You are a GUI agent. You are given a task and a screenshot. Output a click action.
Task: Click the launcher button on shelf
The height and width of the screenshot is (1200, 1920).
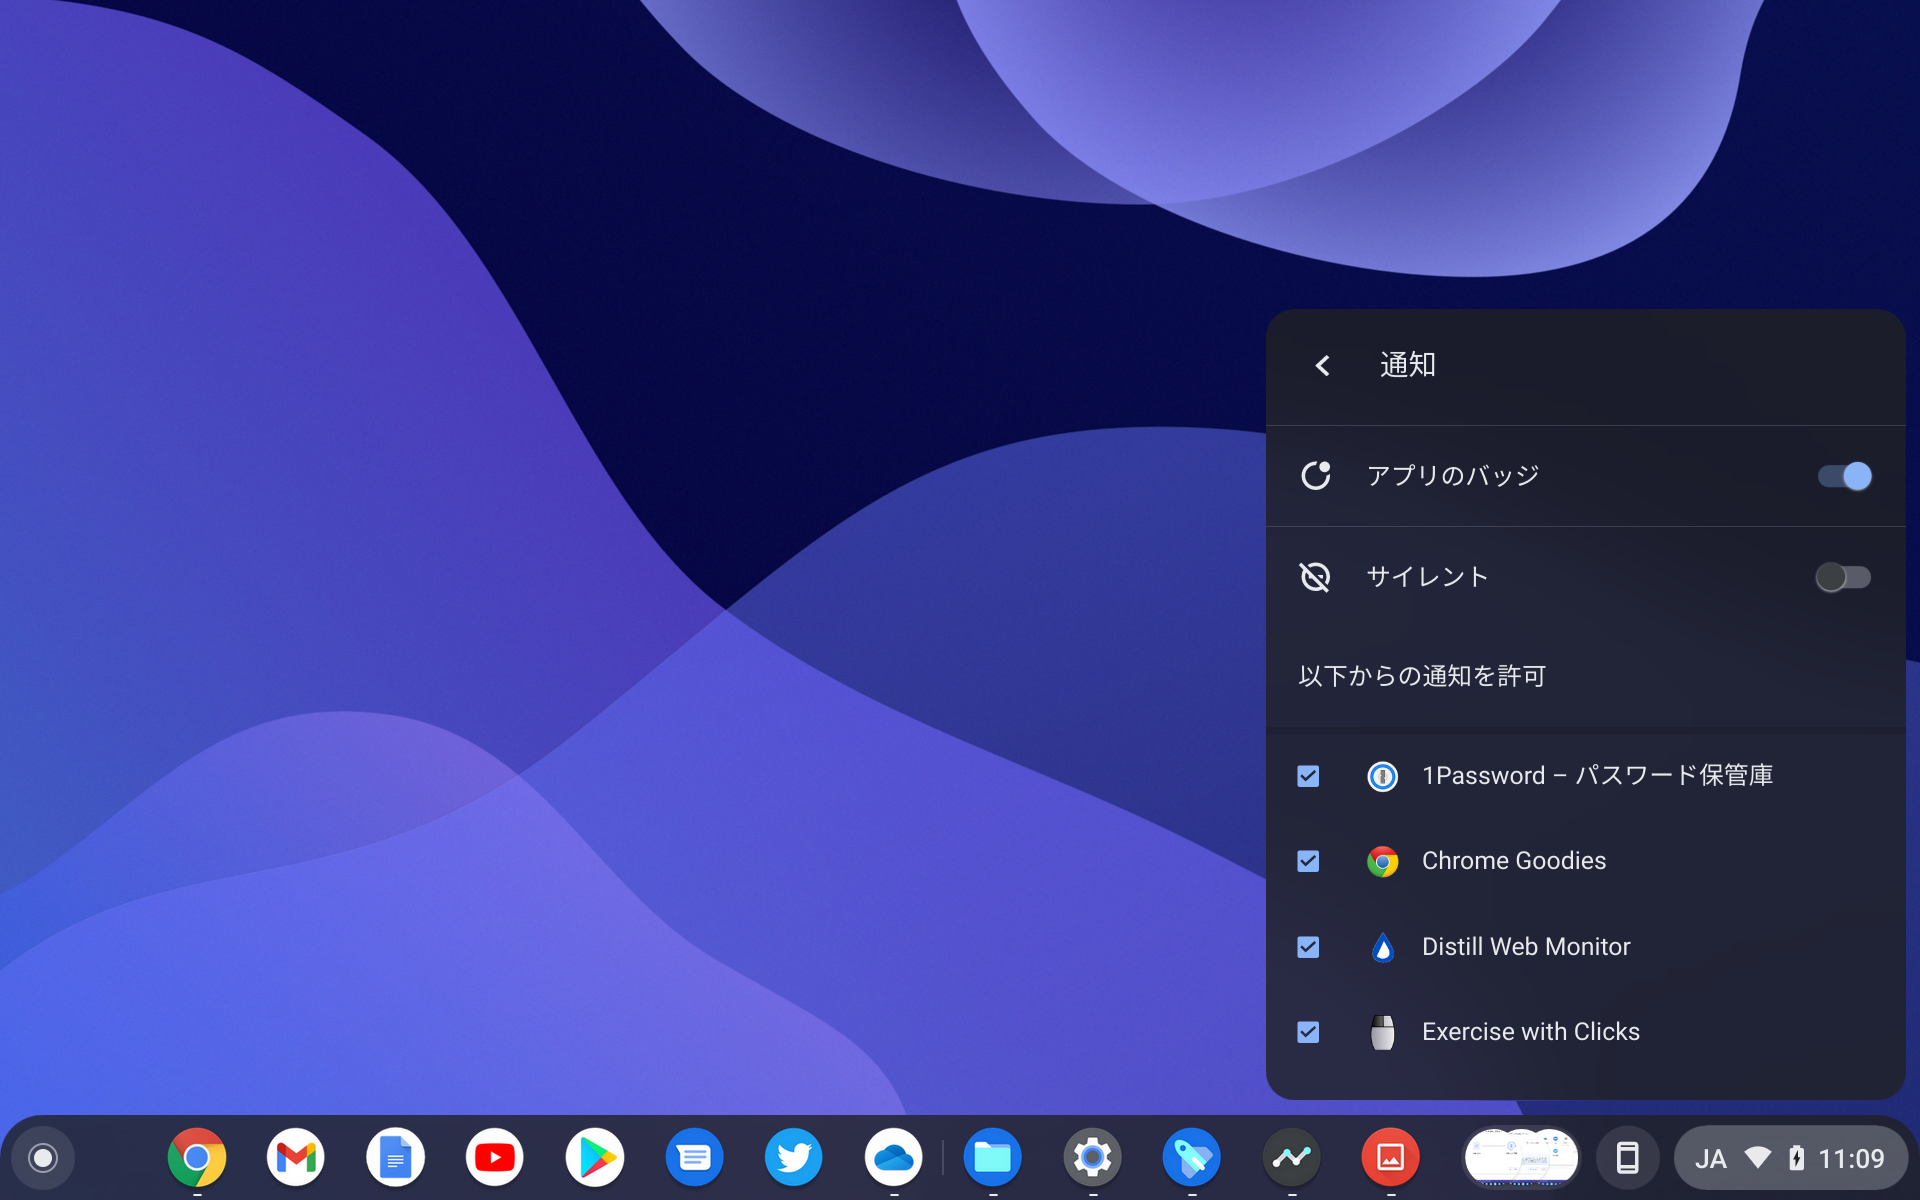point(43,1158)
